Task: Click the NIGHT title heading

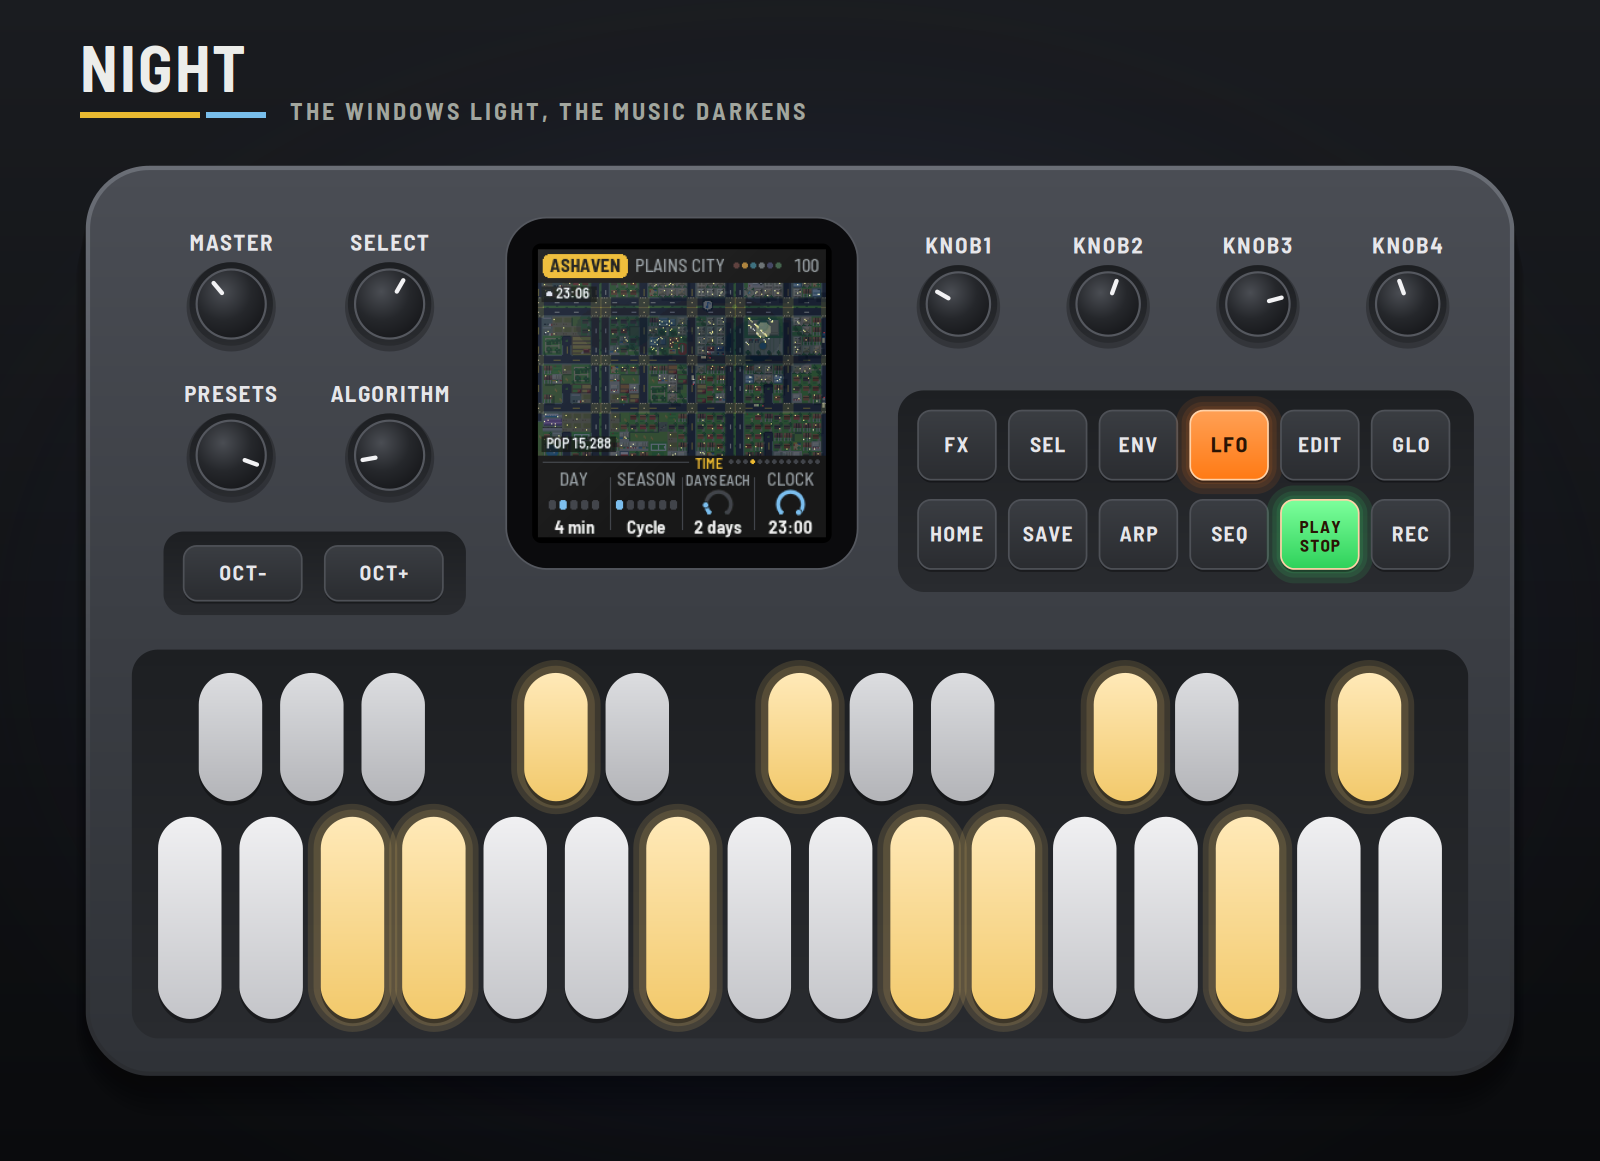Action: pyautogui.click(x=163, y=69)
